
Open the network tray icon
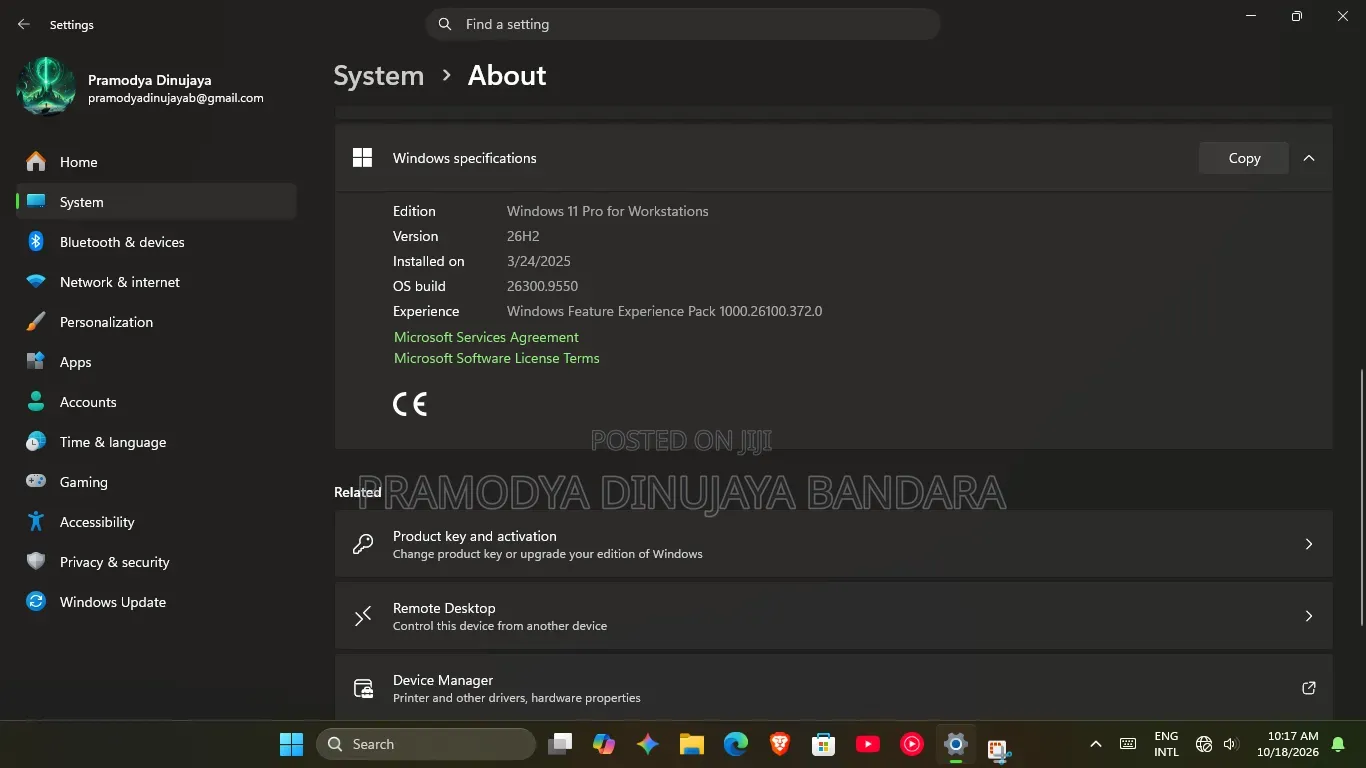click(1204, 744)
